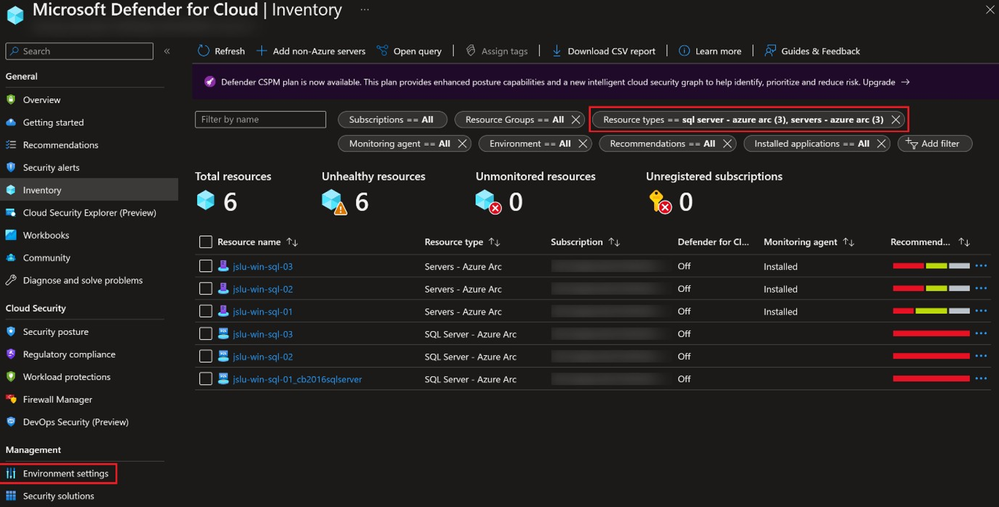
Task: Sort by Resource name column arrows
Action: pos(292,242)
